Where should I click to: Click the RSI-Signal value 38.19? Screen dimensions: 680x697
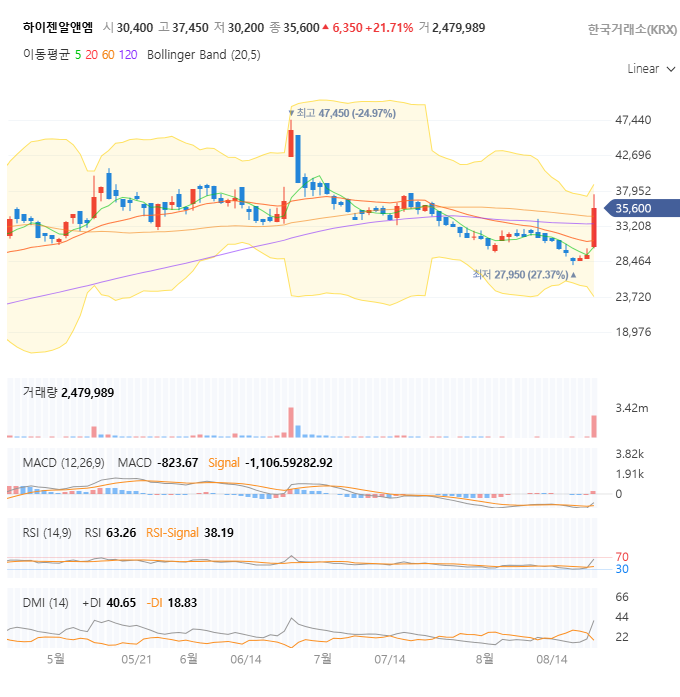click(219, 533)
